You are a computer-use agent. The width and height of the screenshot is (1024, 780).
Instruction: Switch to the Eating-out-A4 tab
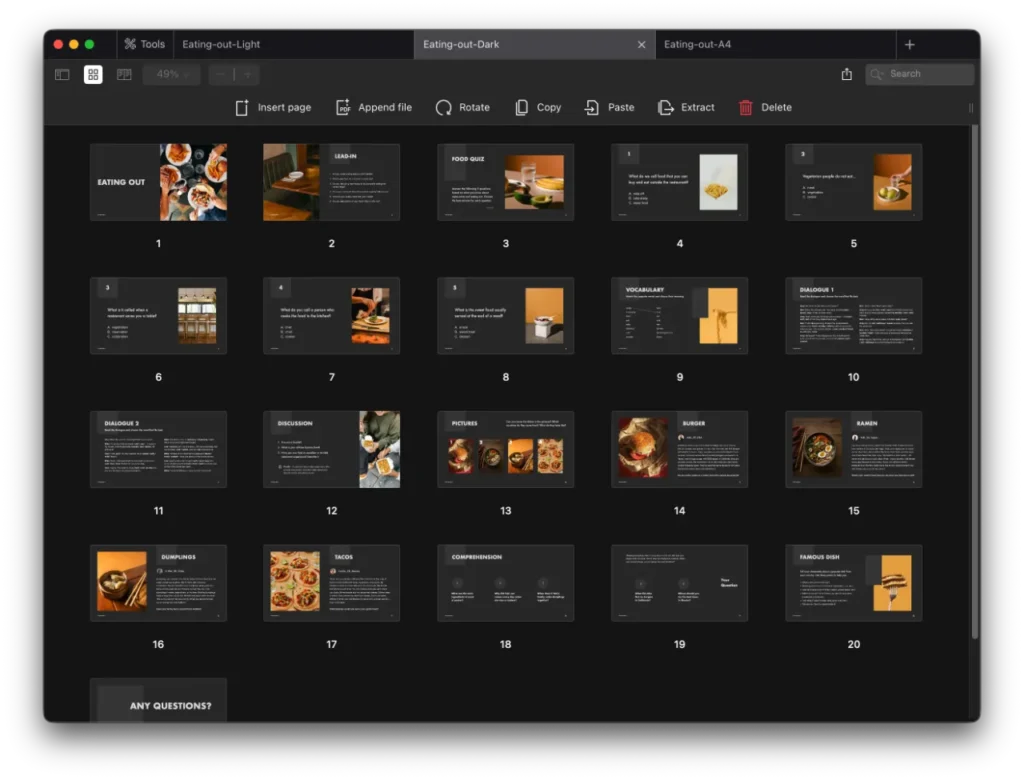pyautogui.click(x=774, y=44)
